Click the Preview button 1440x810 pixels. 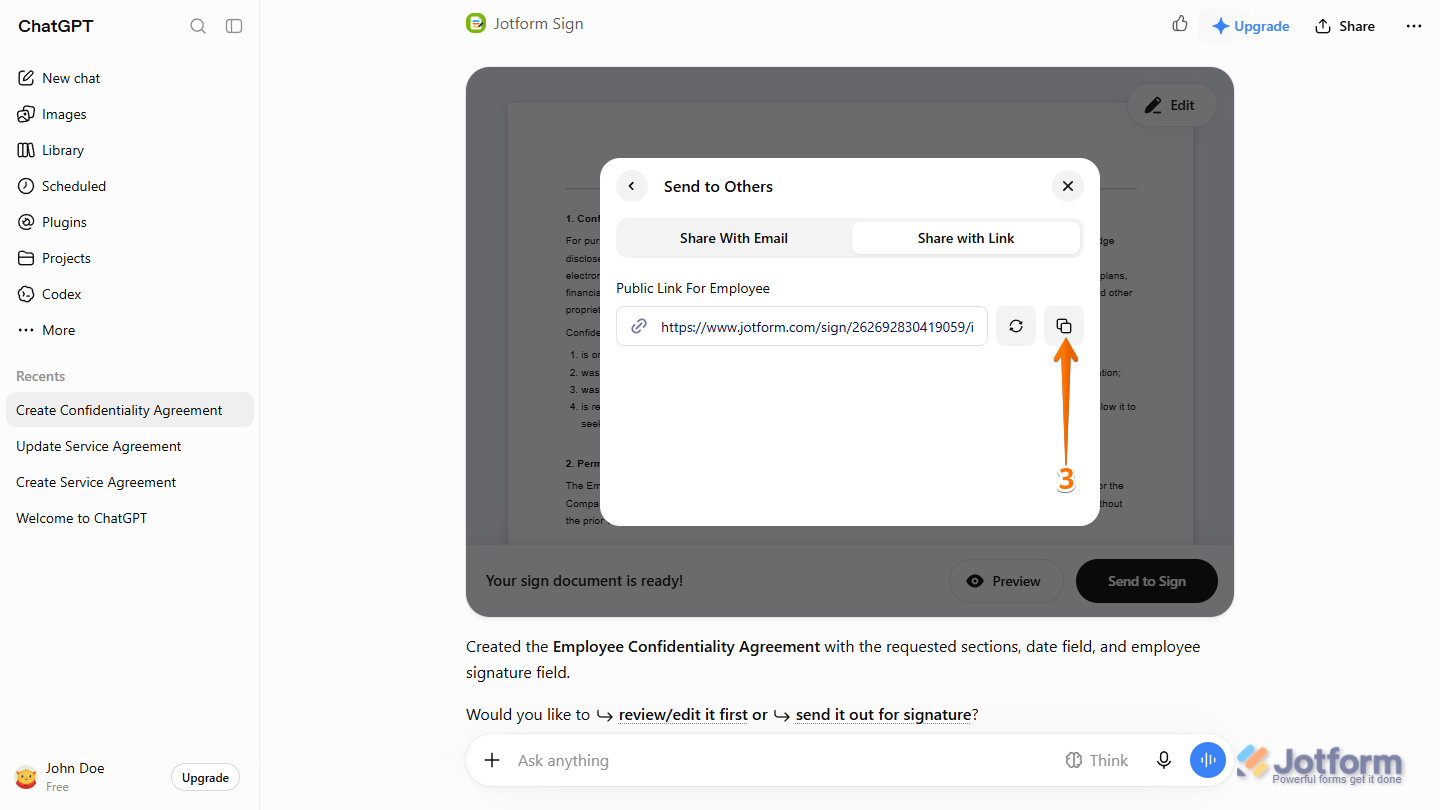[1006, 581]
